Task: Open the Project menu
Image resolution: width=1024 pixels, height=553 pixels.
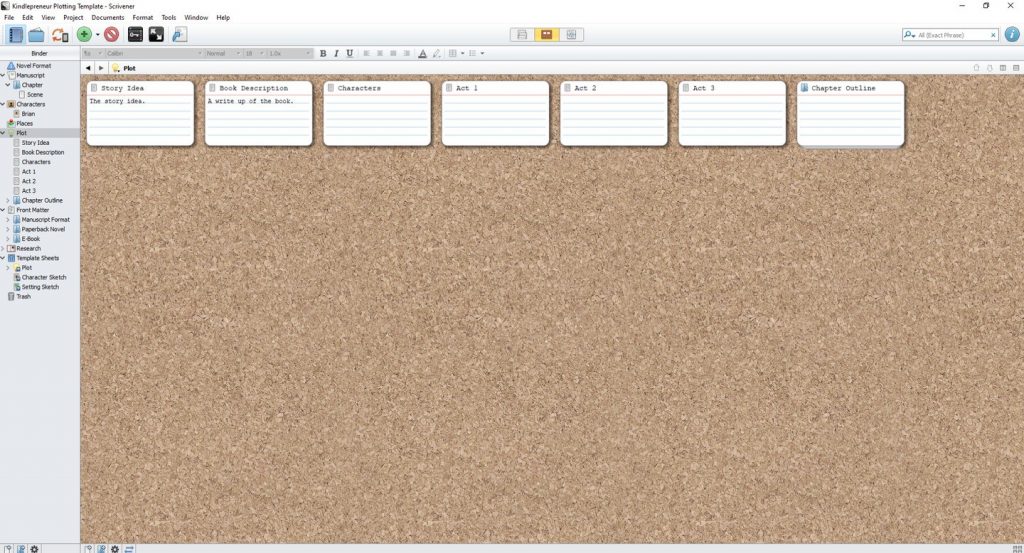Action: pos(73,18)
